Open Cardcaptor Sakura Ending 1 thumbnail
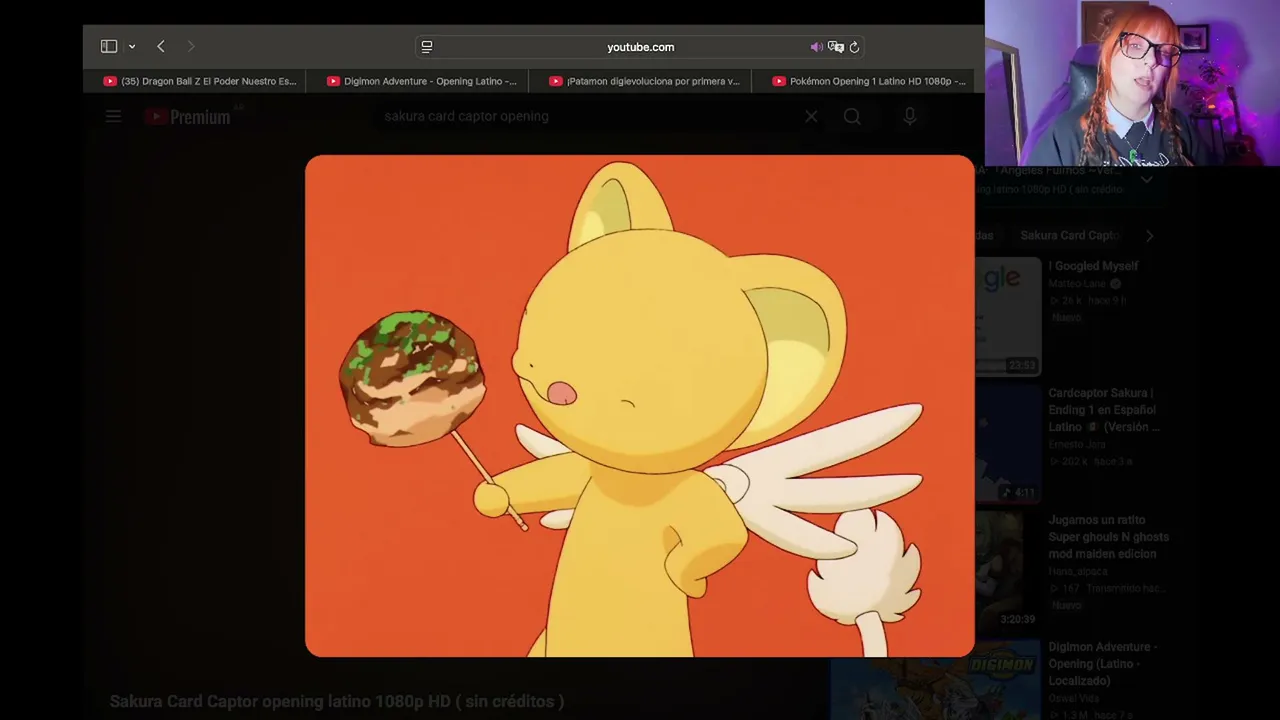Image resolution: width=1280 pixels, height=720 pixels. pyautogui.click(x=1007, y=444)
